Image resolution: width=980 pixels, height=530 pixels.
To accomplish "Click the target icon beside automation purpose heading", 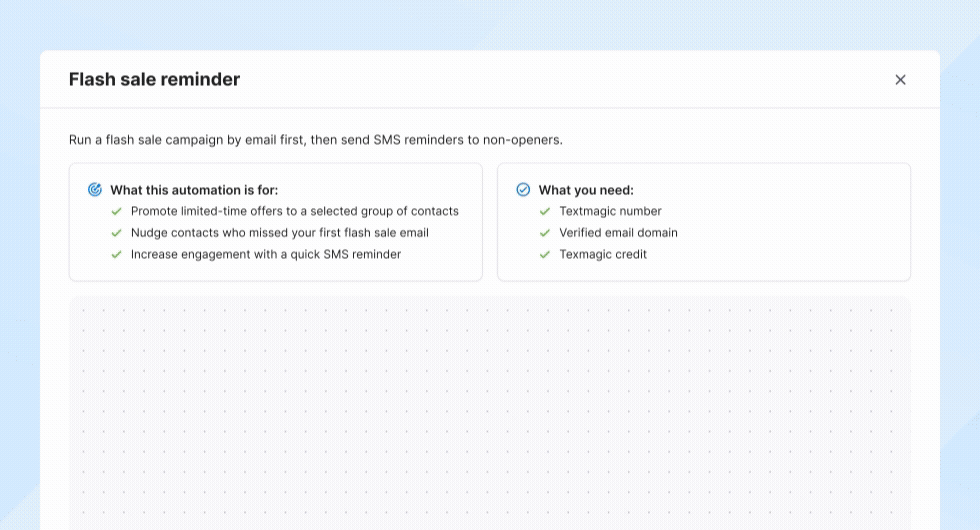I will click(95, 190).
